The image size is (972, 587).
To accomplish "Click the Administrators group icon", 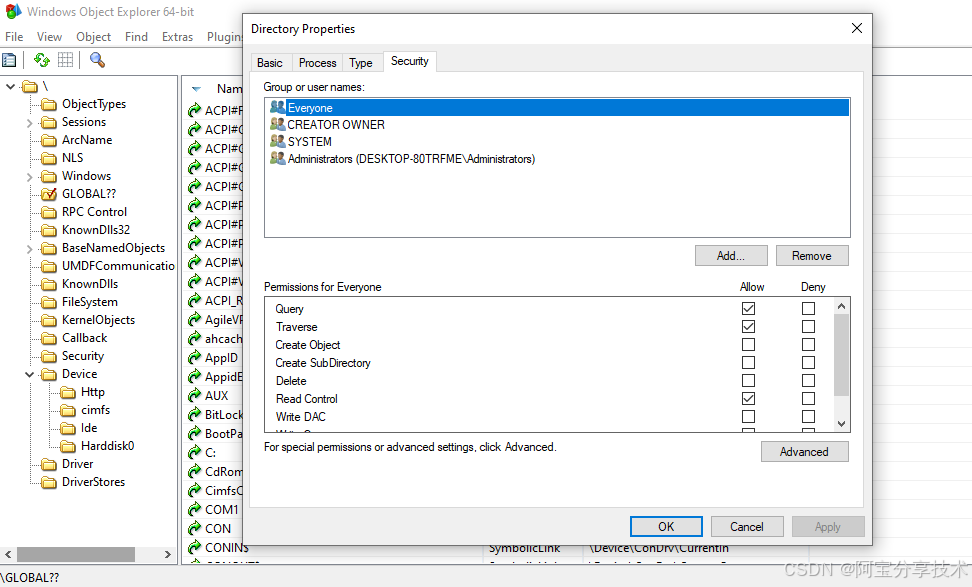I will 278,159.
